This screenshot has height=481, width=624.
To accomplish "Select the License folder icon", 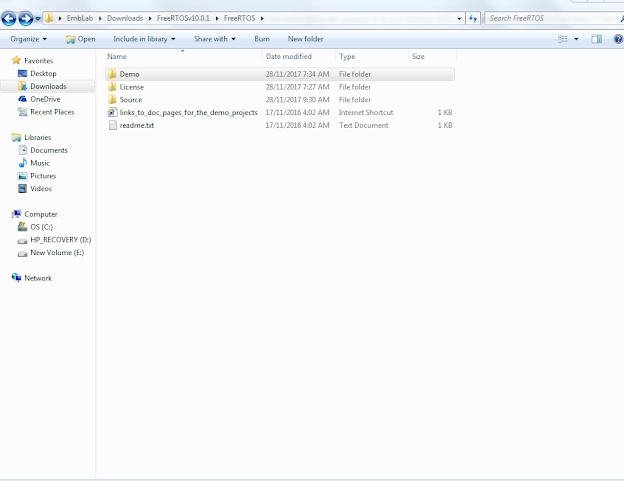I will (x=112, y=87).
